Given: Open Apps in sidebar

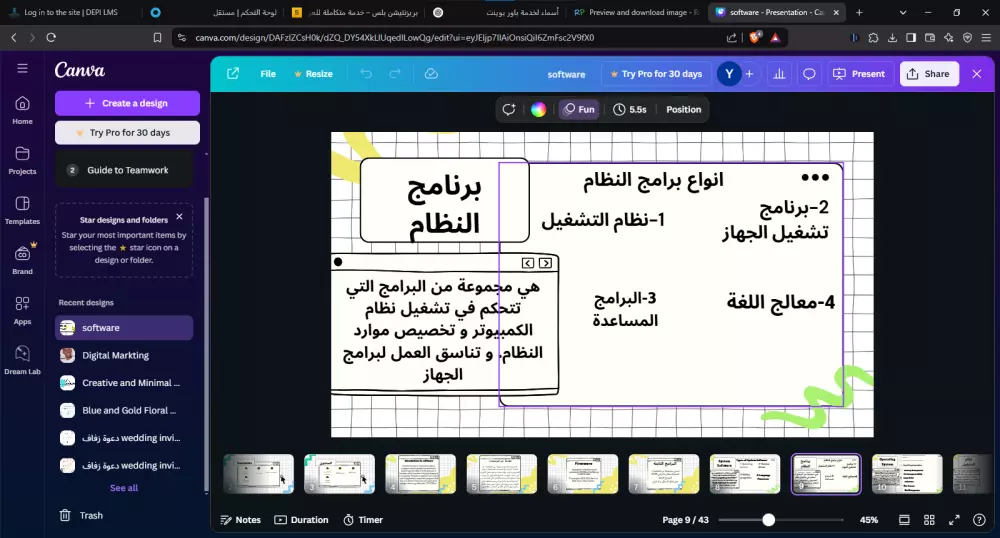Looking at the screenshot, I should 22,310.
